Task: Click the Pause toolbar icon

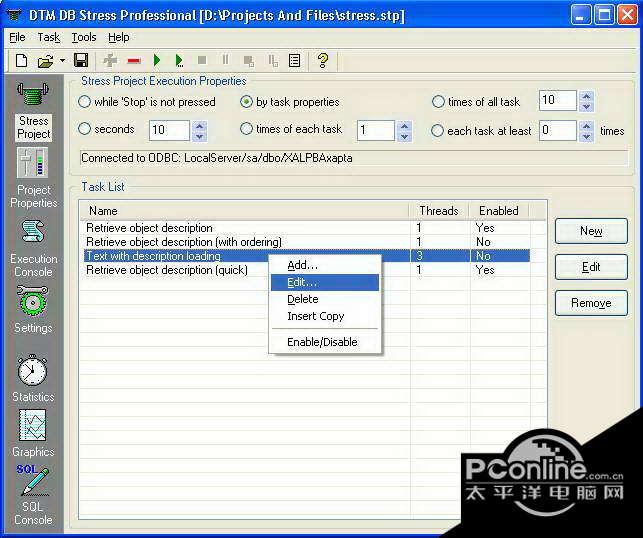Action: coord(225,60)
